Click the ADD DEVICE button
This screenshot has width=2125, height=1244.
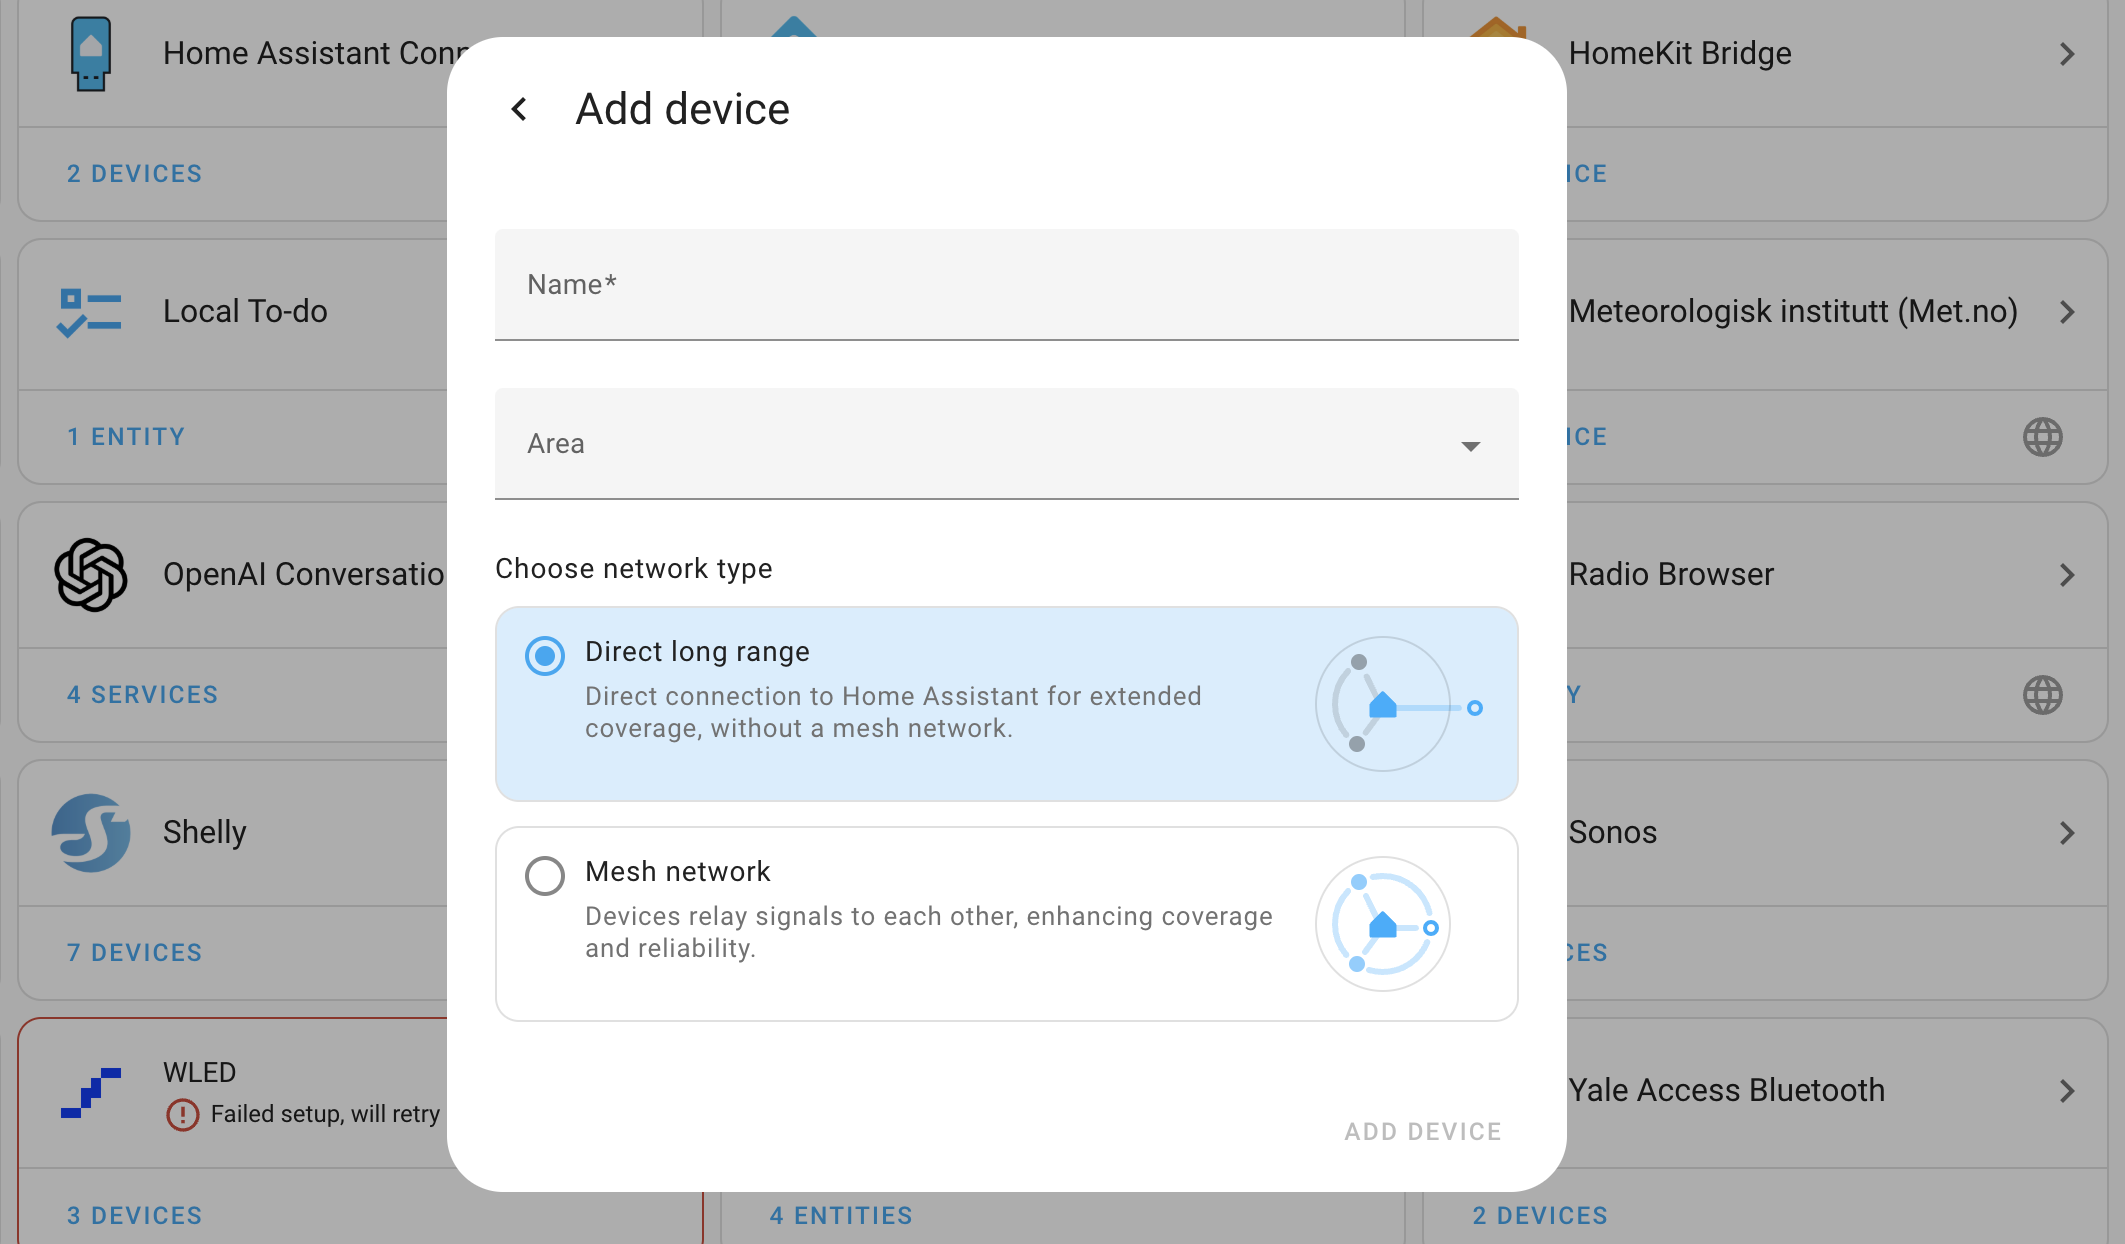[1422, 1131]
